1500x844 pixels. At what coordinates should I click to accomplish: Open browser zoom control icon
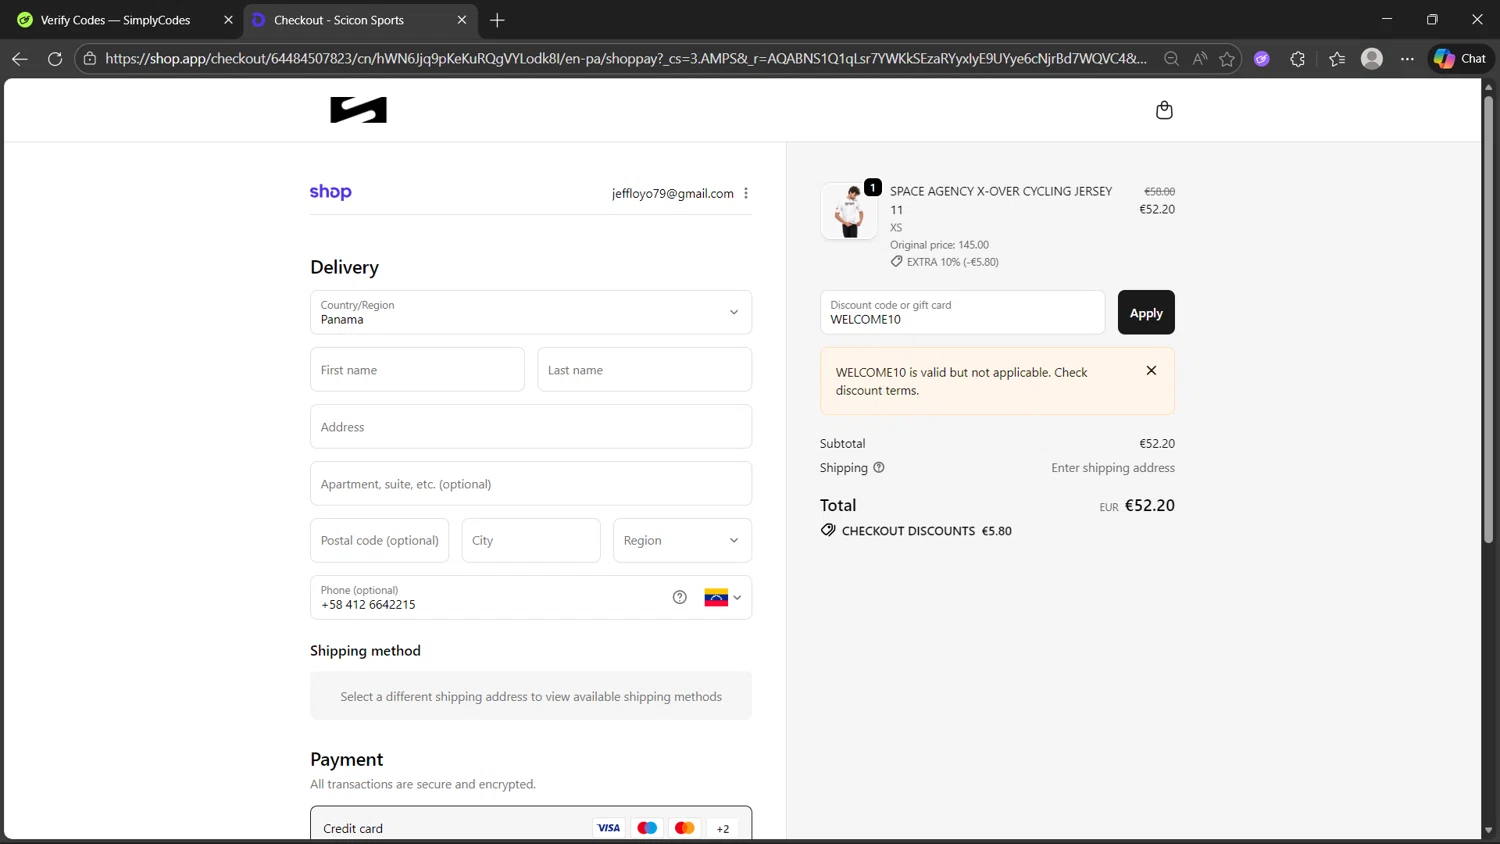pyautogui.click(x=1171, y=59)
